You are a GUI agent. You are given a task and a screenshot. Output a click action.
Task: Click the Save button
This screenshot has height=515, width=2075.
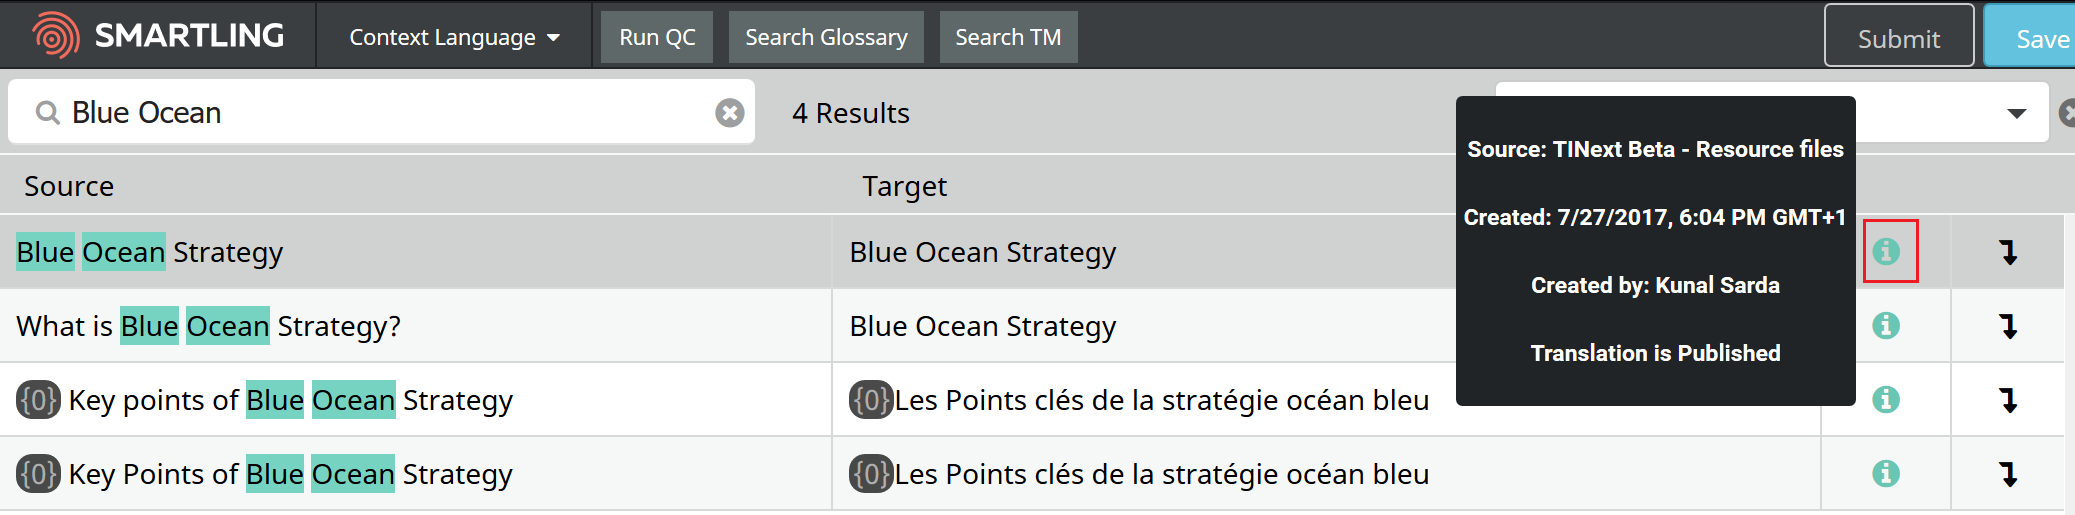pyautogui.click(x=2030, y=36)
